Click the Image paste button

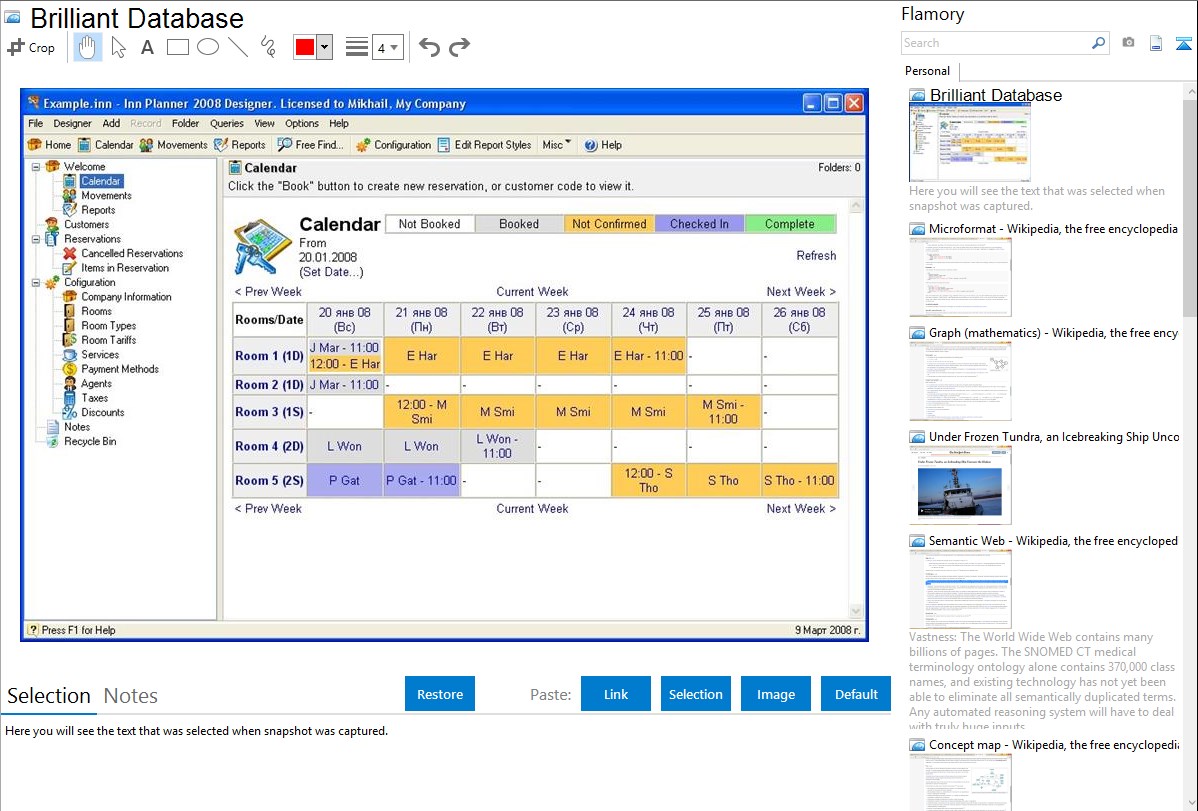click(776, 694)
